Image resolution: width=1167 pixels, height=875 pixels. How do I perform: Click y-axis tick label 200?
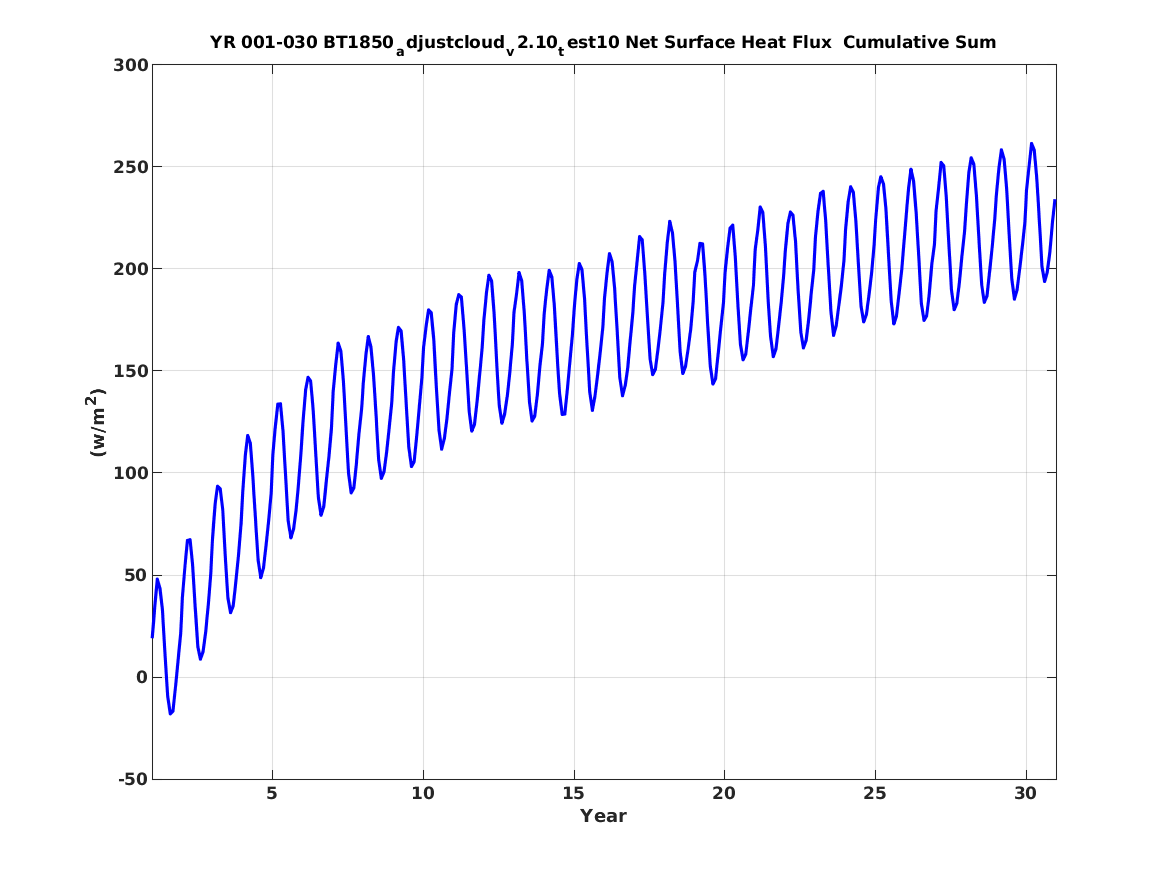tap(131, 269)
